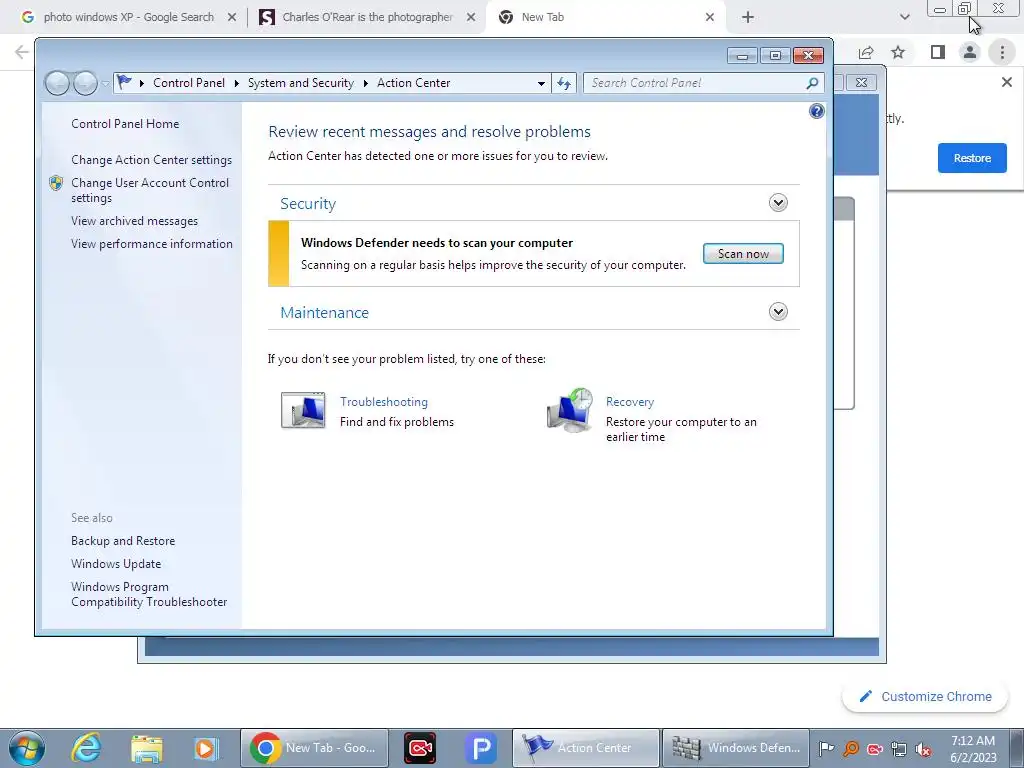Open Windows Program Compatibility Troubleshooter link
1024x768 pixels.
point(149,594)
